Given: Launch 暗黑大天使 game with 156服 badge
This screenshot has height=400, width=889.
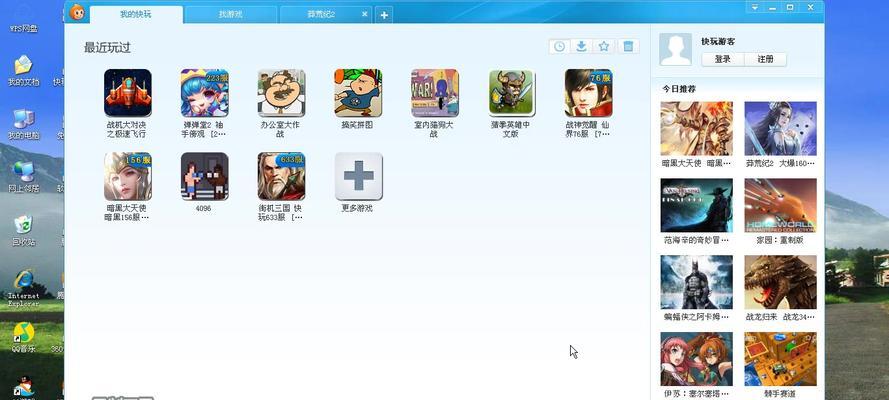Looking at the screenshot, I should 128,176.
